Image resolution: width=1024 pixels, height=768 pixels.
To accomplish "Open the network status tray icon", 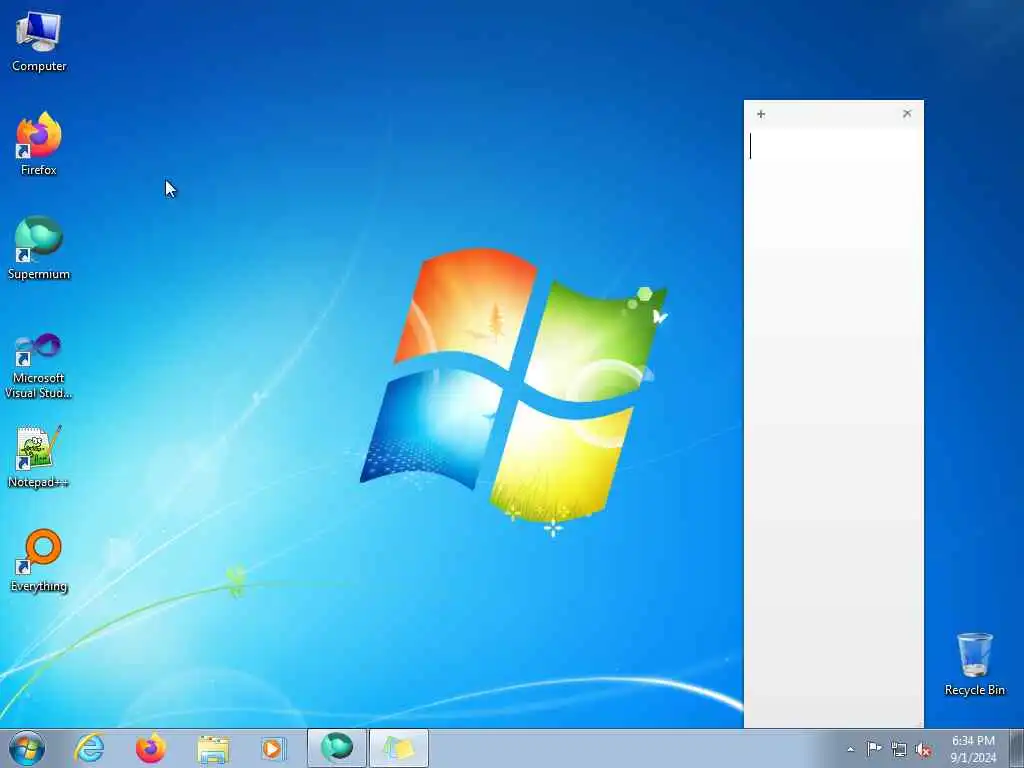I will tap(899, 749).
